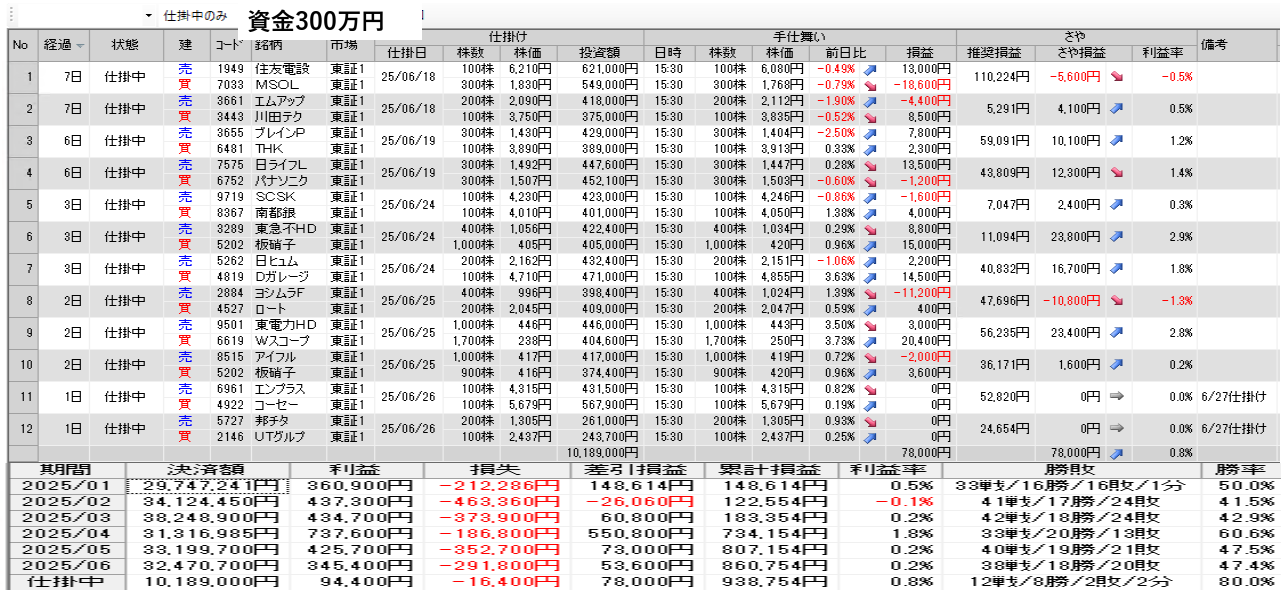Click the blue arrow next to 23,800円 spread profit
1281x590 pixels.
pyautogui.click(x=1116, y=237)
